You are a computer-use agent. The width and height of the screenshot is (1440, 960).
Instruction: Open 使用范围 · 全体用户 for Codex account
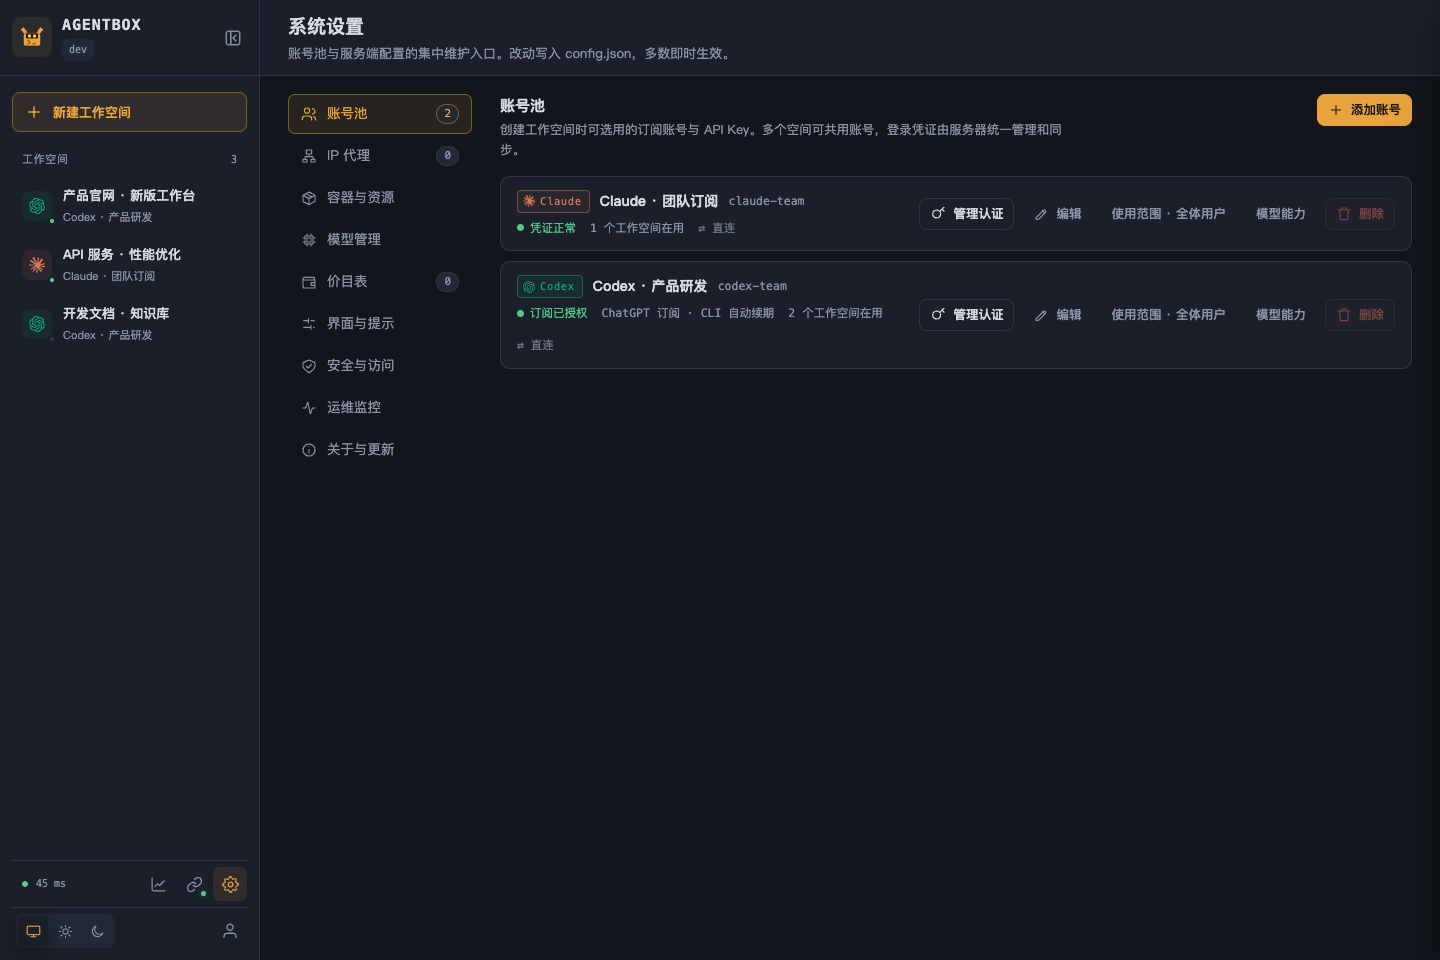coord(1168,315)
